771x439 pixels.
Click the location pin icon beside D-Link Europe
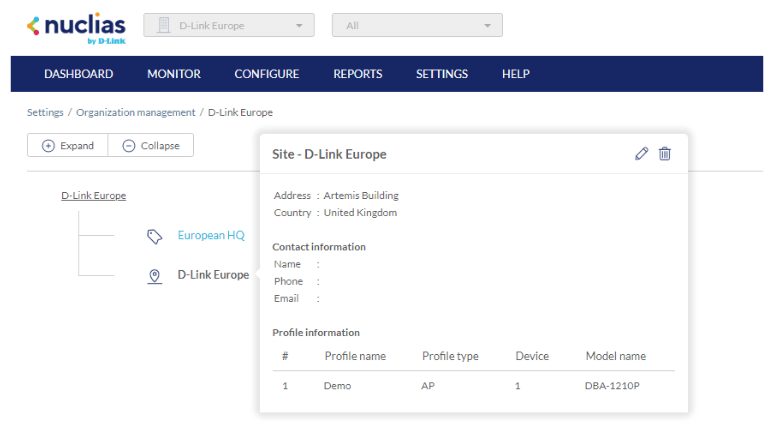154,276
